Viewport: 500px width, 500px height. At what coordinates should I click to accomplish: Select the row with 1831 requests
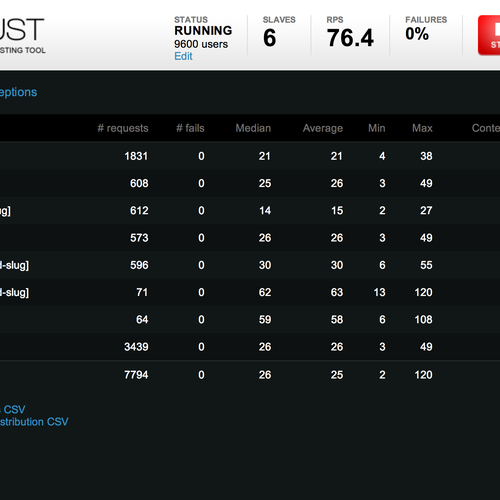(250, 156)
